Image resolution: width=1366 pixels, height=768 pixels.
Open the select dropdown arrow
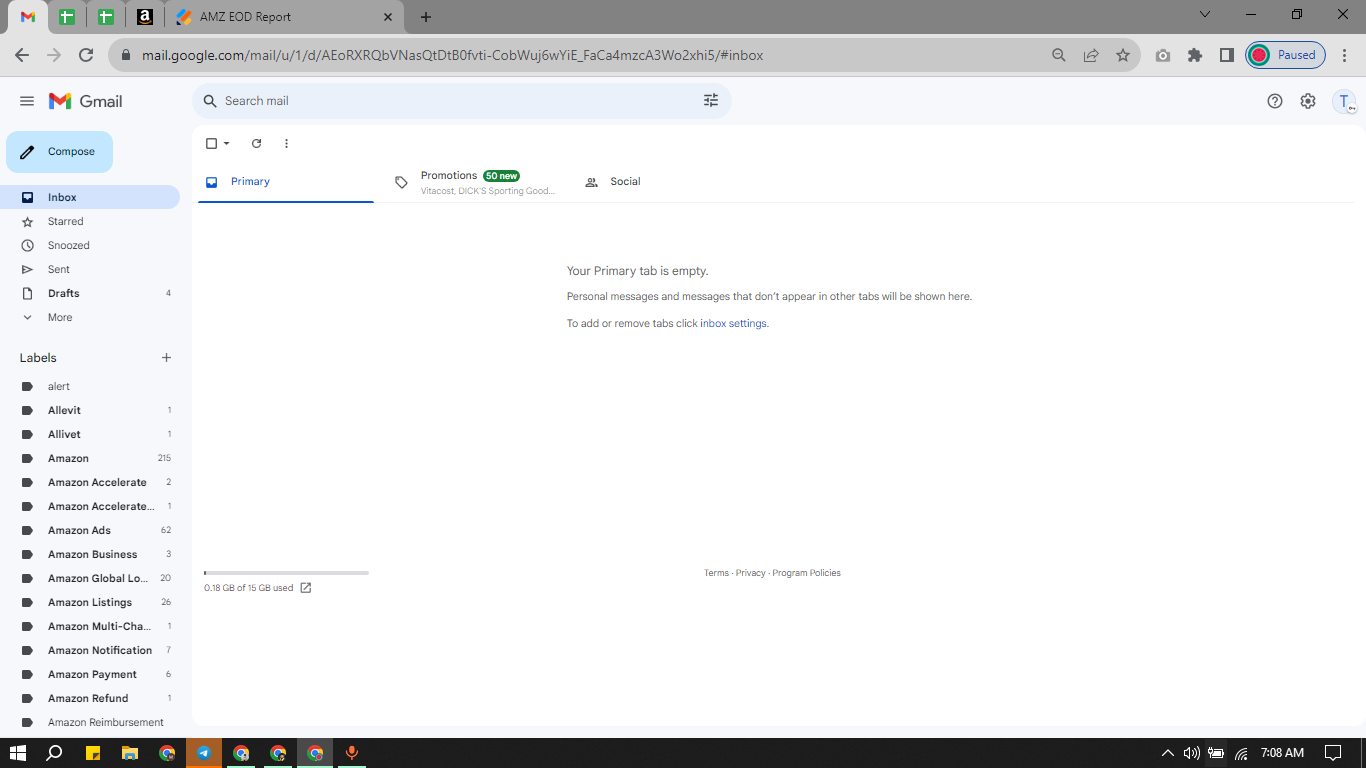click(227, 144)
